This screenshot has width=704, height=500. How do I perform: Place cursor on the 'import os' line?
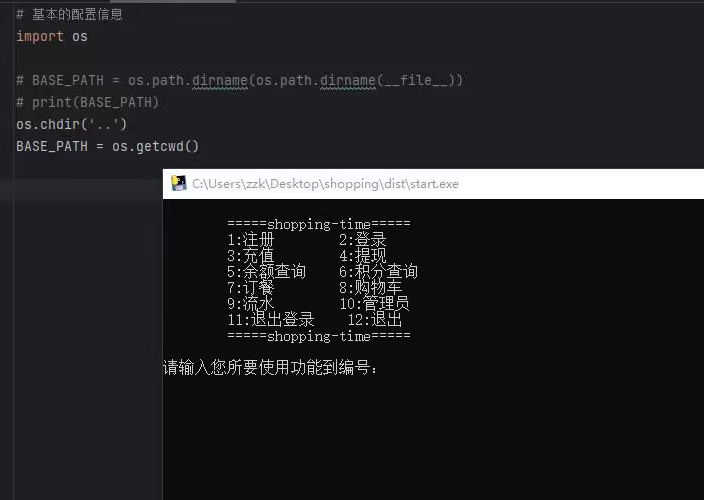52,36
